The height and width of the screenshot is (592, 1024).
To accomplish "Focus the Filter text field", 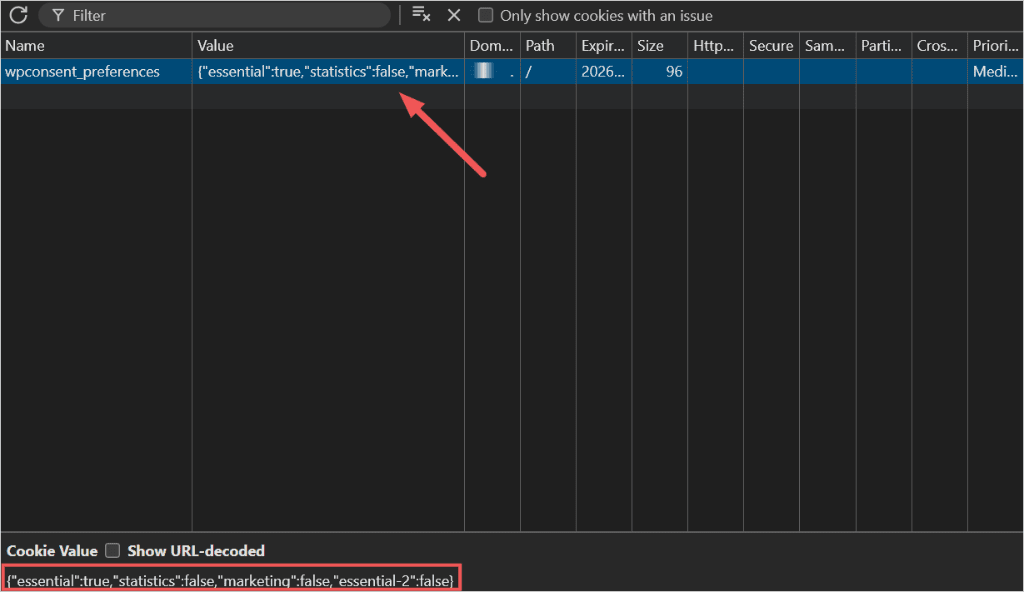I will pyautogui.click(x=214, y=16).
